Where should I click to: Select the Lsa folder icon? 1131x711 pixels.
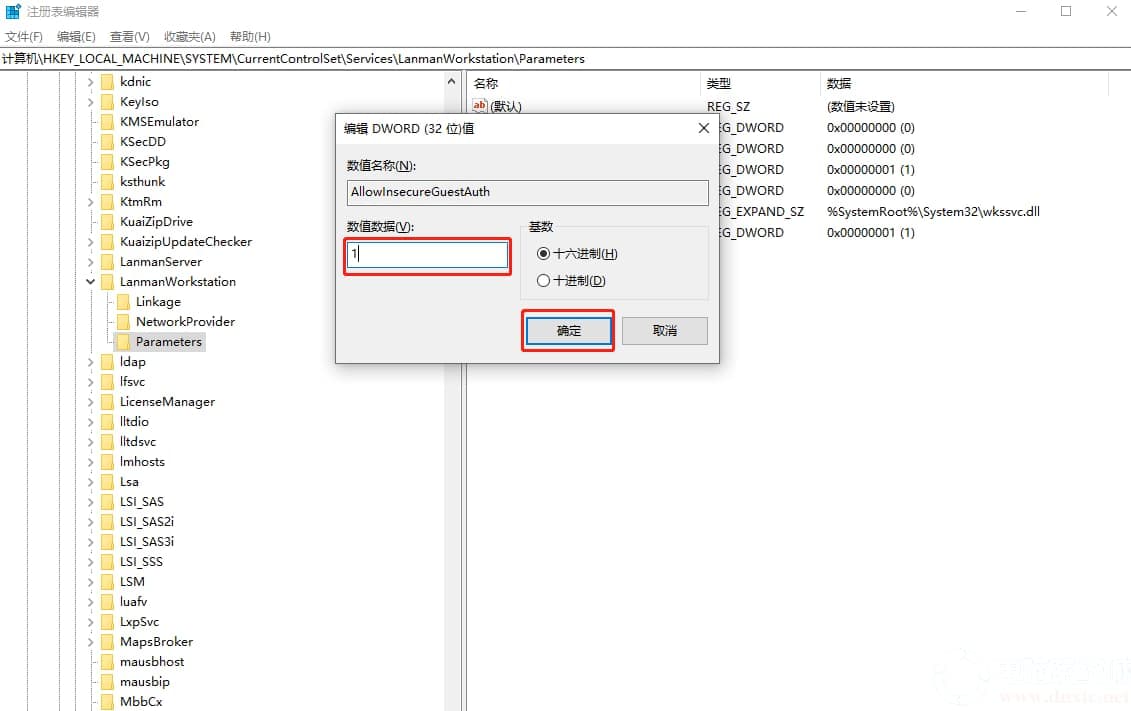coord(107,482)
